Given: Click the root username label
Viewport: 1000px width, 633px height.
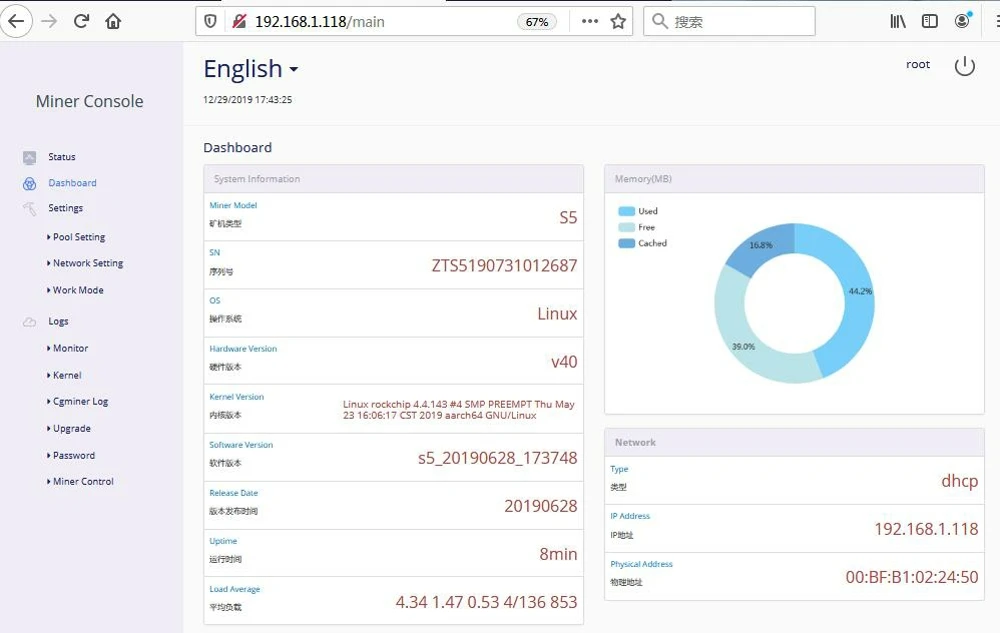Looking at the screenshot, I should click(918, 64).
